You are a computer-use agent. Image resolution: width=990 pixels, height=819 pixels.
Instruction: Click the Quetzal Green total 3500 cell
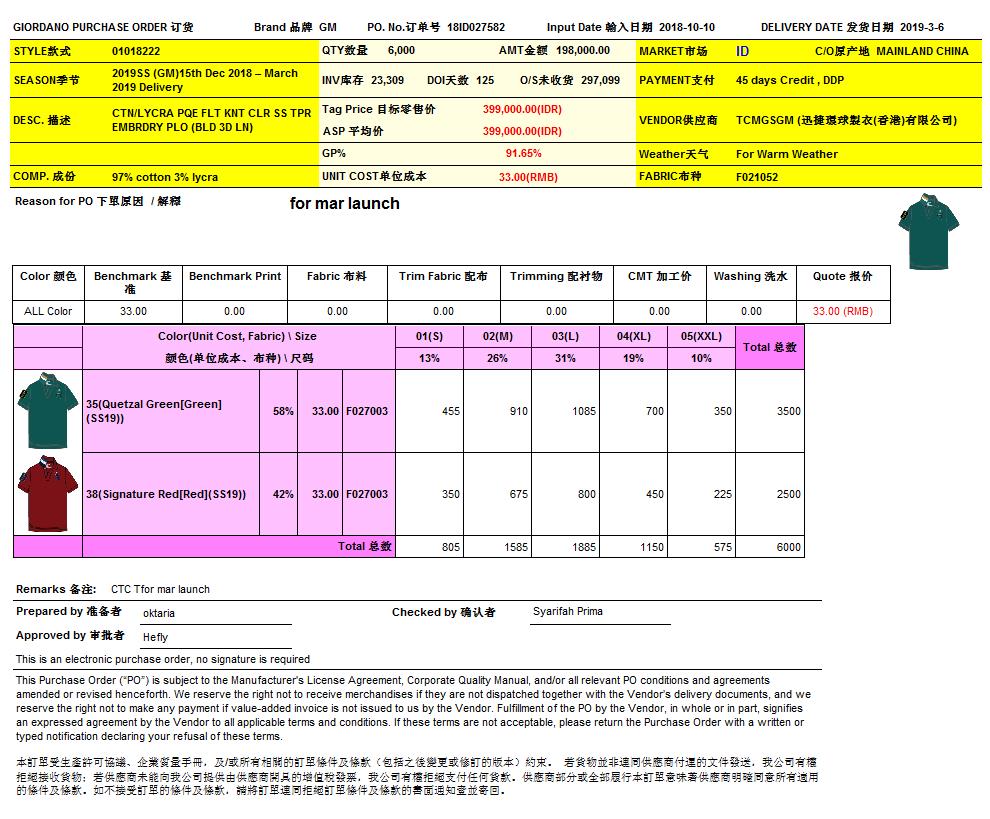[x=769, y=411]
